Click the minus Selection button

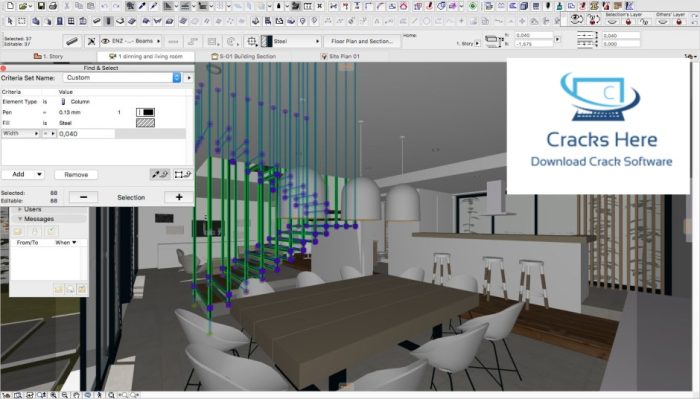coord(83,197)
